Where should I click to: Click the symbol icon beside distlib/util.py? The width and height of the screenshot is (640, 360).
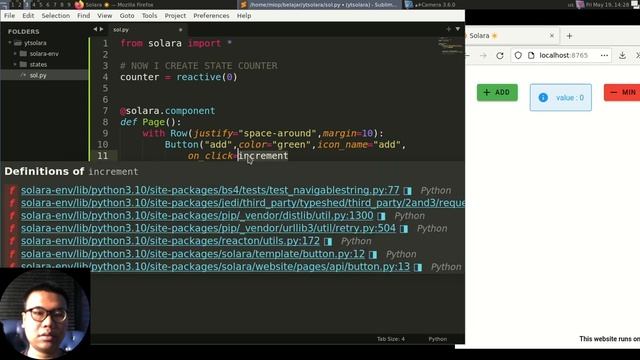[12, 216]
